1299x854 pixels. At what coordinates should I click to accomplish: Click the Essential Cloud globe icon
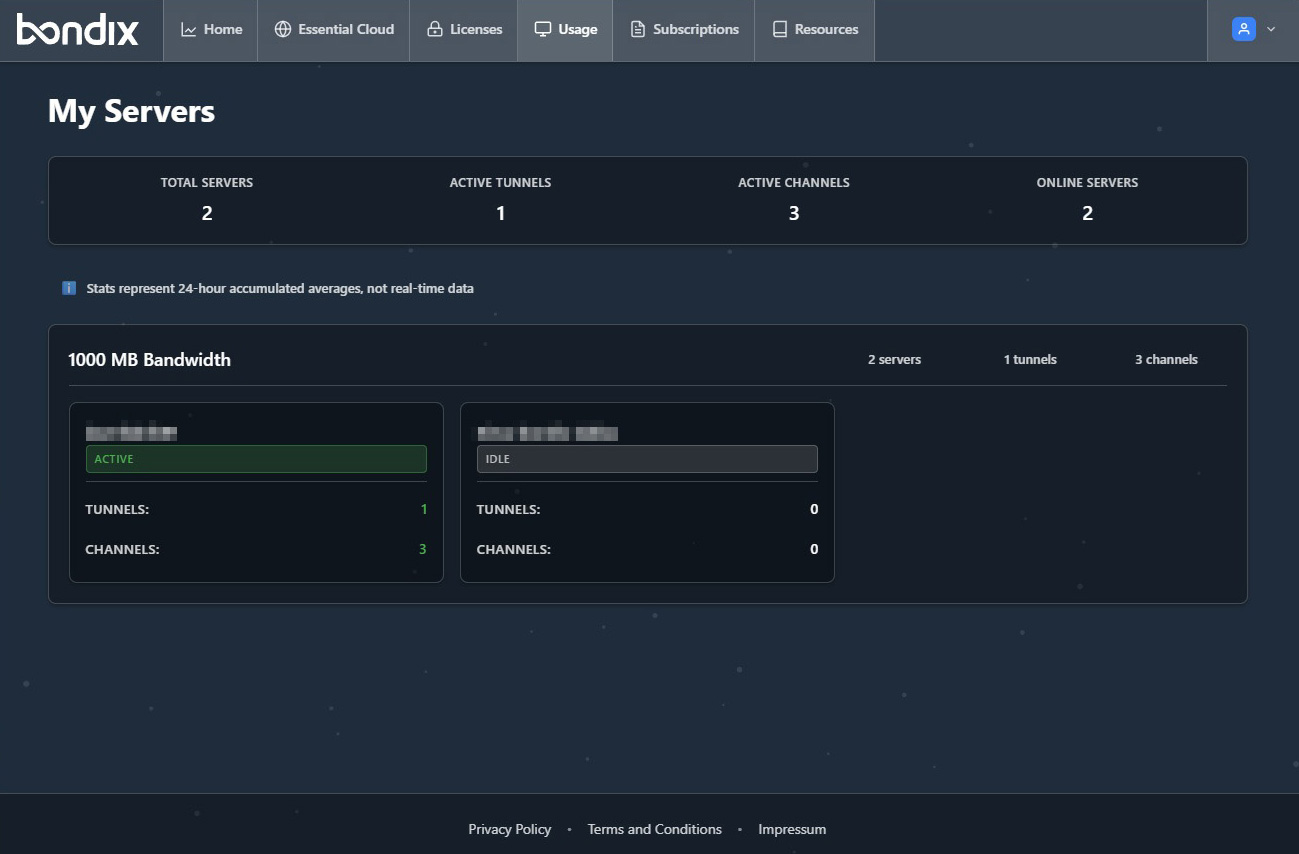(x=283, y=30)
